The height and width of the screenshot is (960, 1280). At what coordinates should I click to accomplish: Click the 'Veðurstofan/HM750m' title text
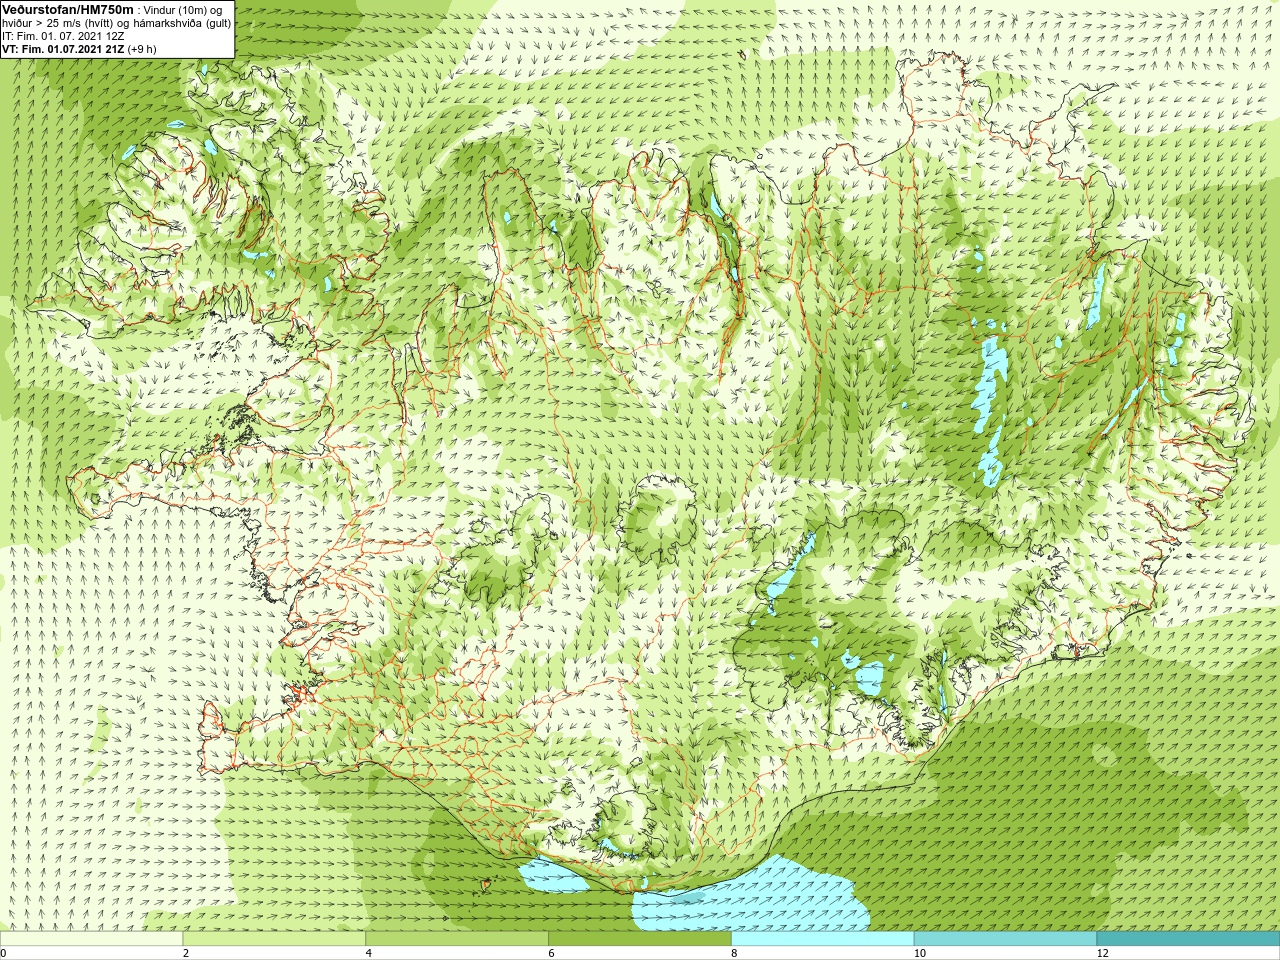click(x=68, y=9)
